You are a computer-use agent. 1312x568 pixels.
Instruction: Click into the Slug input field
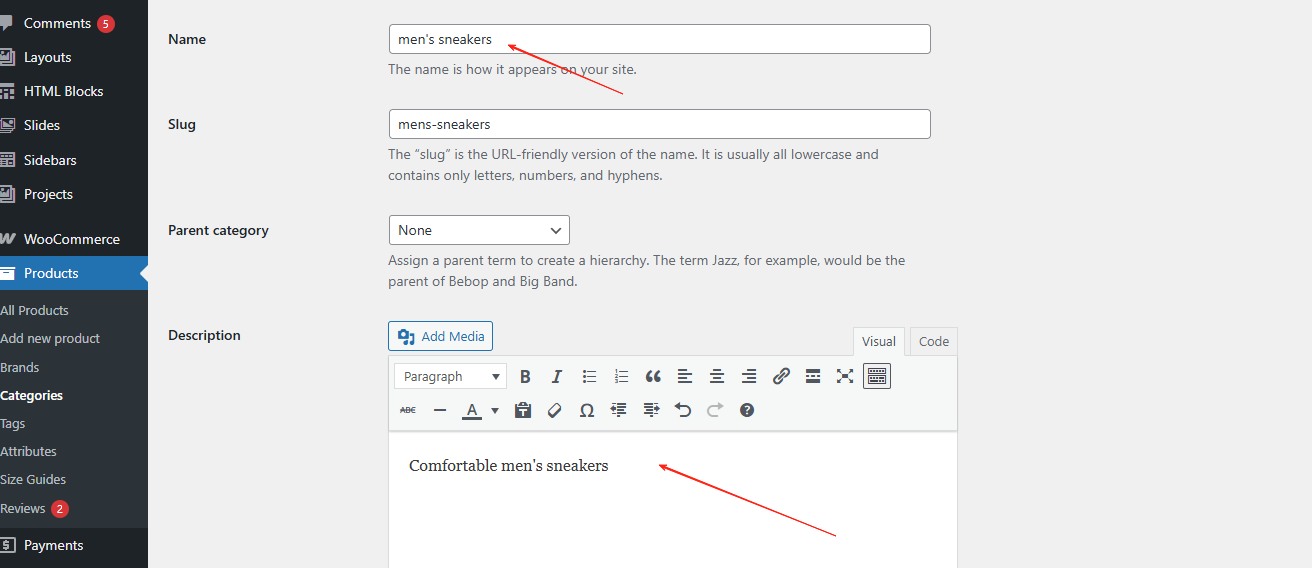point(659,124)
